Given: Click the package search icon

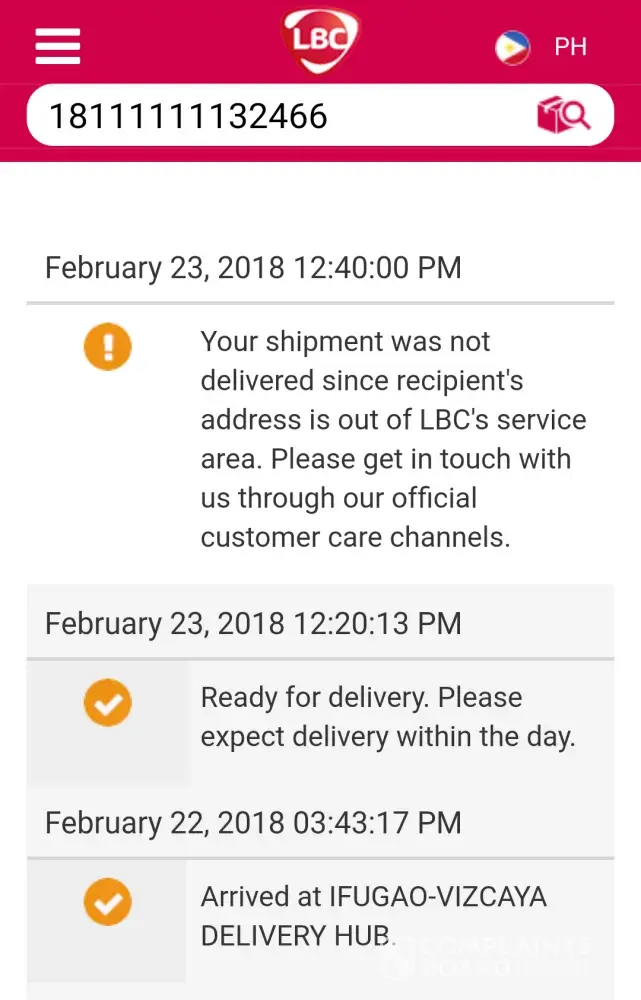Looking at the screenshot, I should click(x=564, y=116).
